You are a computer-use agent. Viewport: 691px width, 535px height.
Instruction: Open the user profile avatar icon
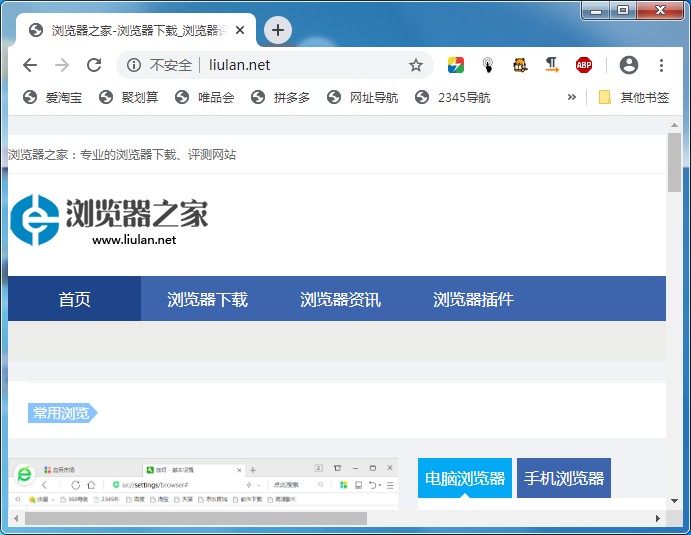[x=629, y=65]
